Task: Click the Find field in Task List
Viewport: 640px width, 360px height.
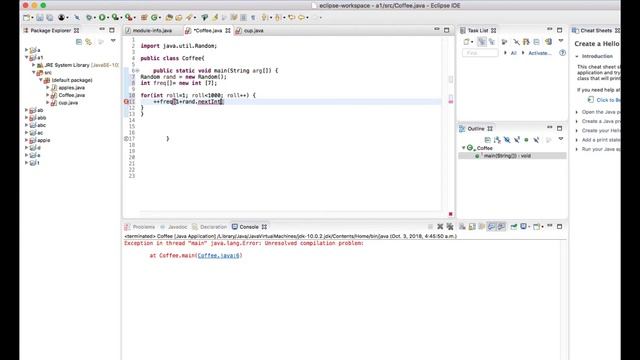Action: tap(480, 53)
